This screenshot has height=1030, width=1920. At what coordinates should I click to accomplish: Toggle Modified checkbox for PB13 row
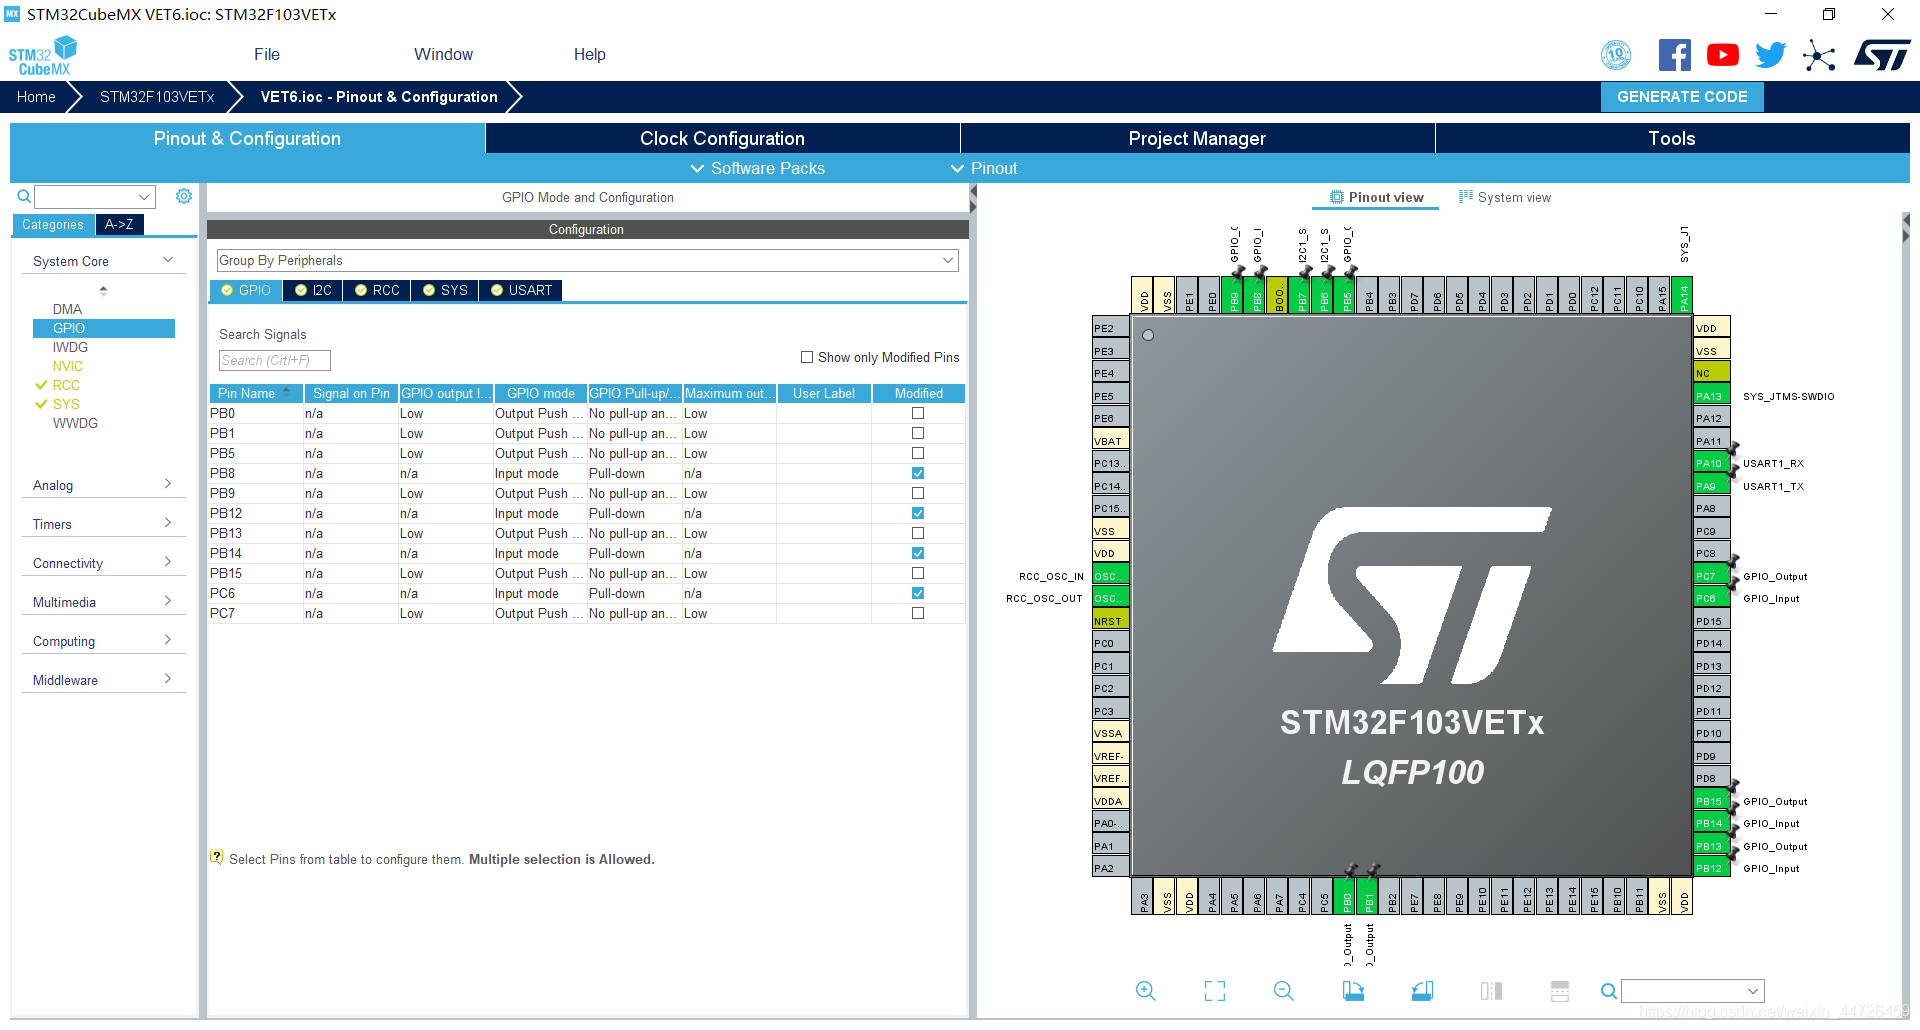[918, 533]
